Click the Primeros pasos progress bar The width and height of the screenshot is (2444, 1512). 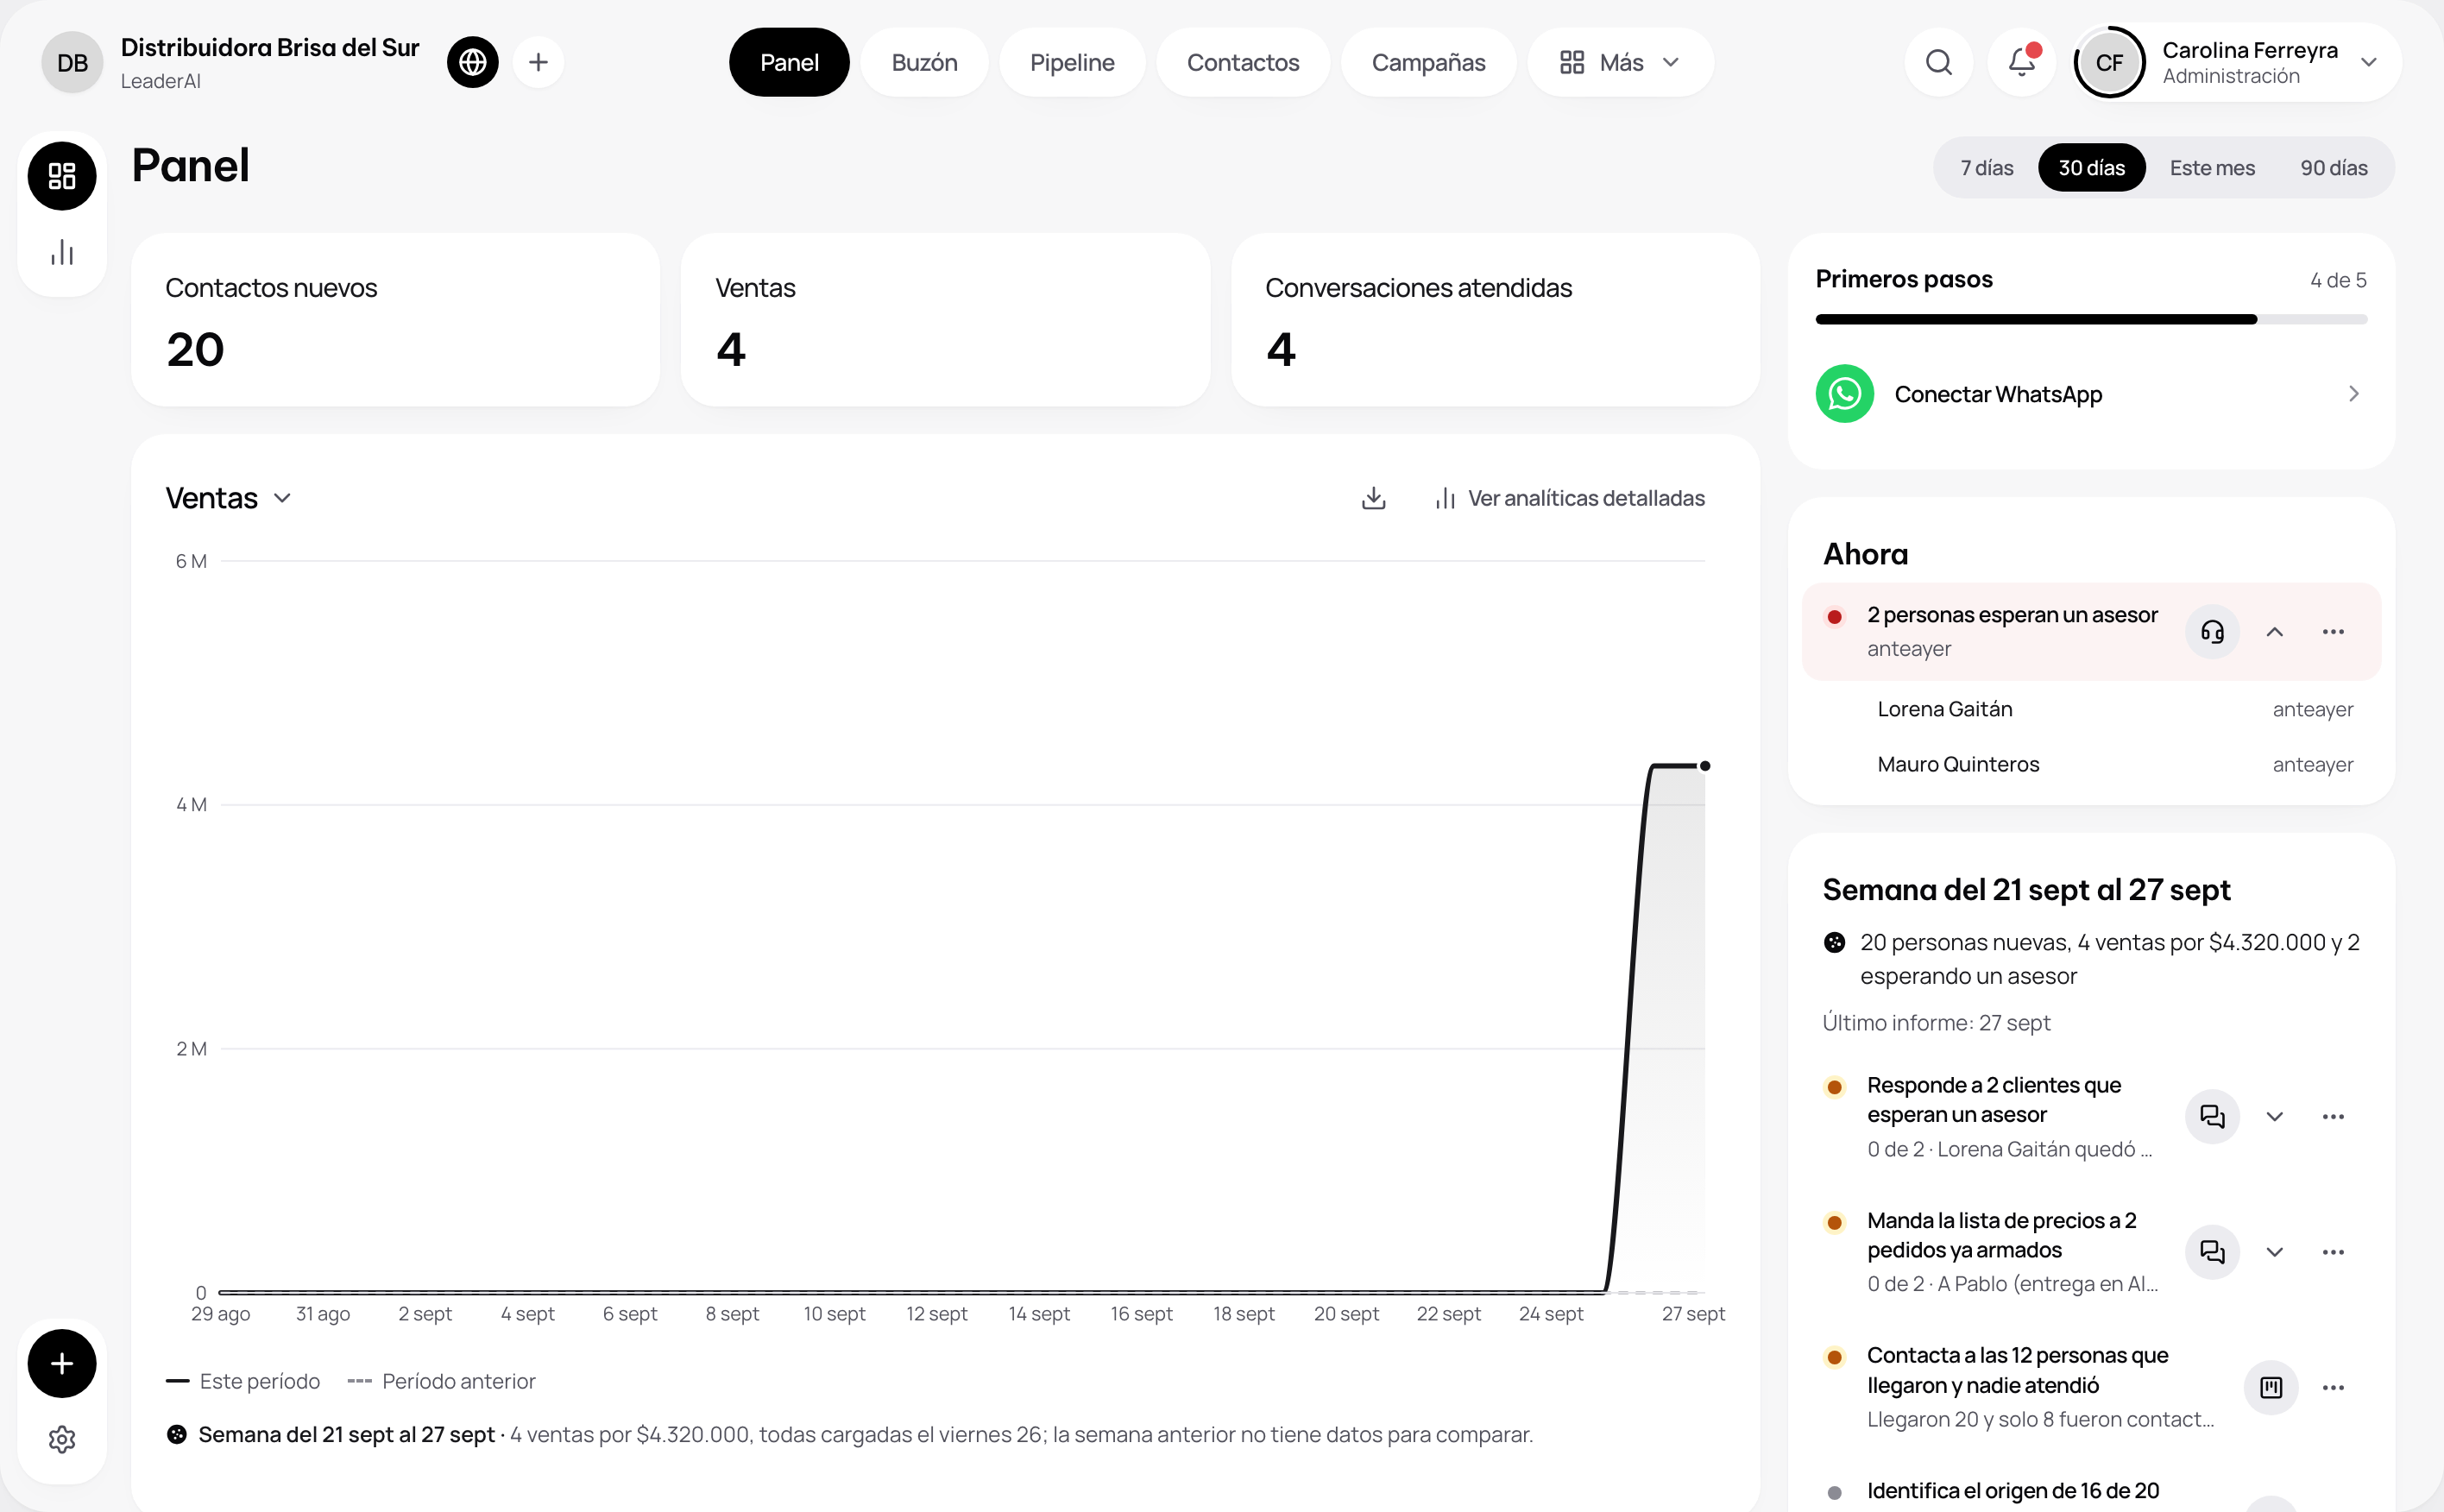pyautogui.click(x=2090, y=319)
